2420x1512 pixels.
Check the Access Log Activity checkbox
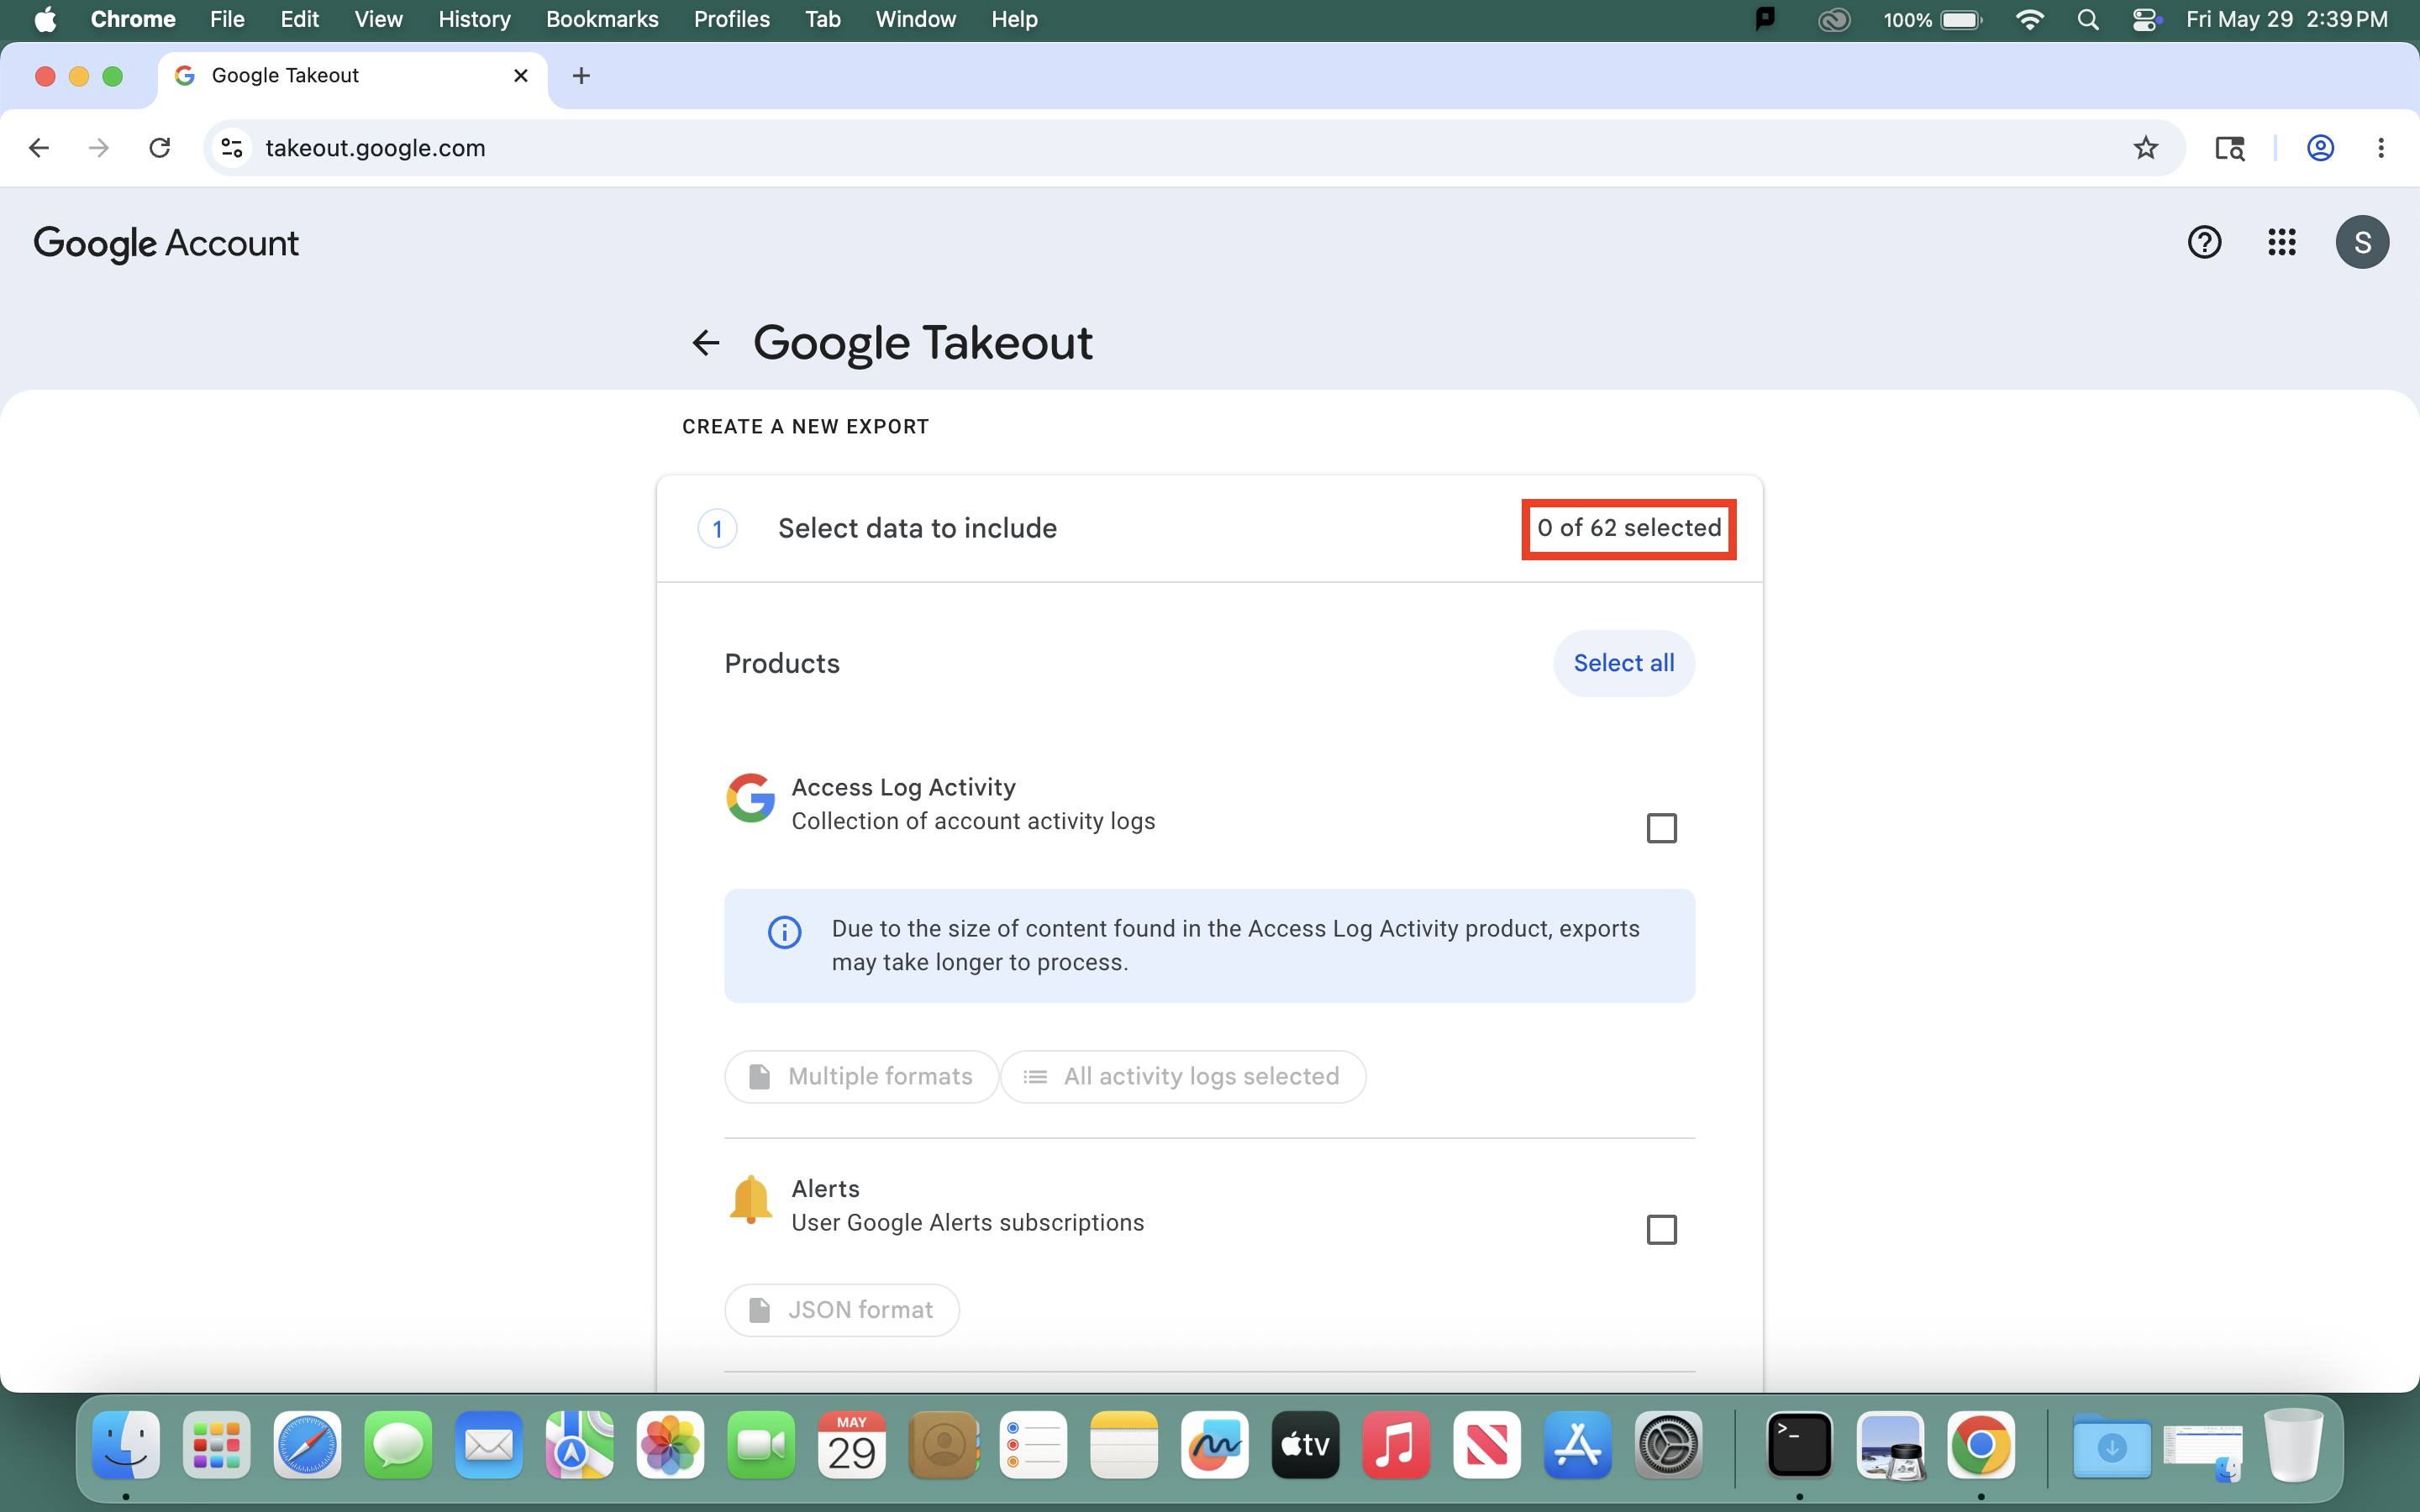point(1661,828)
